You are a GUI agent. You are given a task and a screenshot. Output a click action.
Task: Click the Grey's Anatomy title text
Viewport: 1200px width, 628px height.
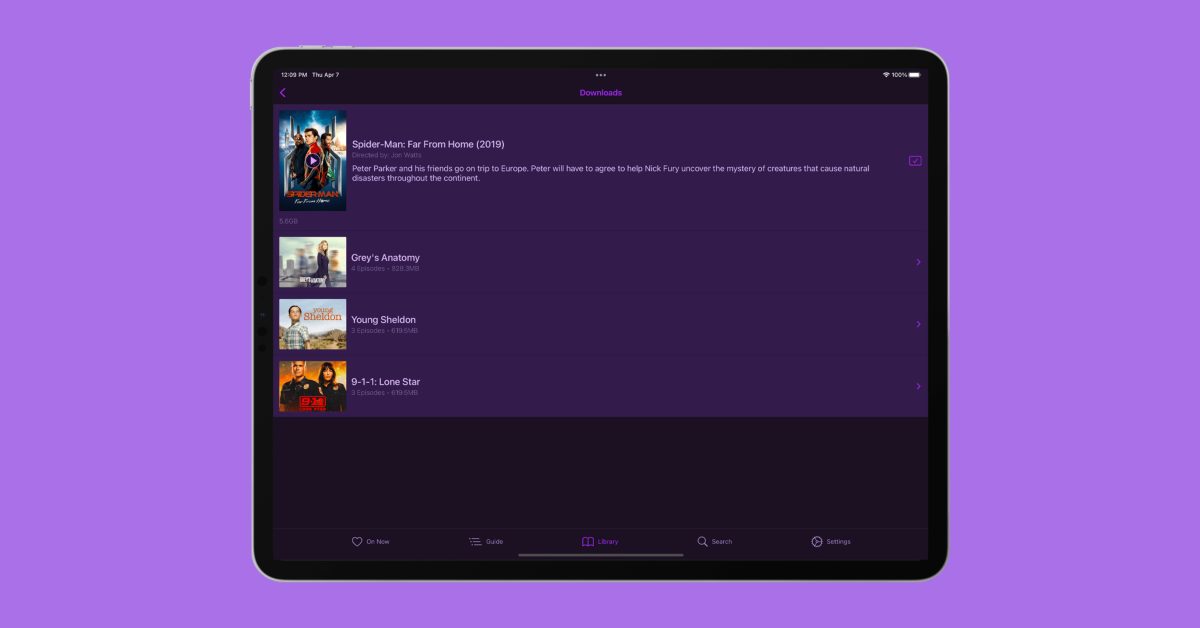(x=385, y=258)
